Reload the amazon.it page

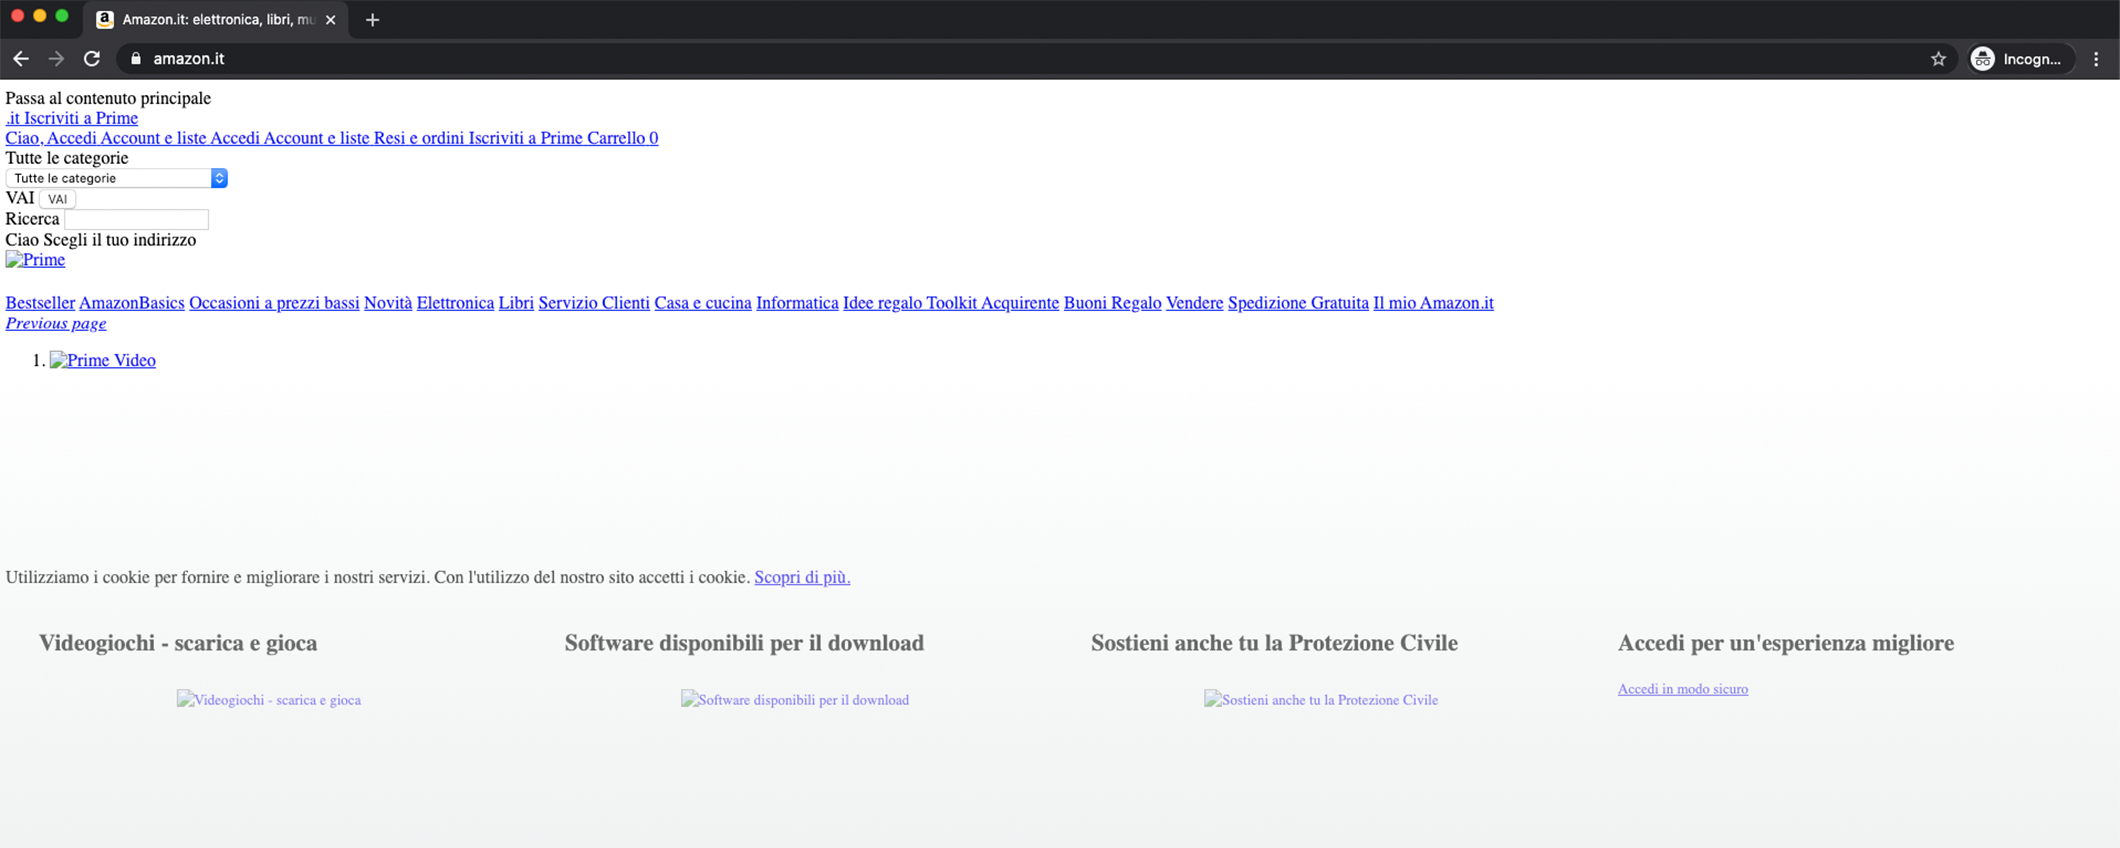pyautogui.click(x=92, y=59)
